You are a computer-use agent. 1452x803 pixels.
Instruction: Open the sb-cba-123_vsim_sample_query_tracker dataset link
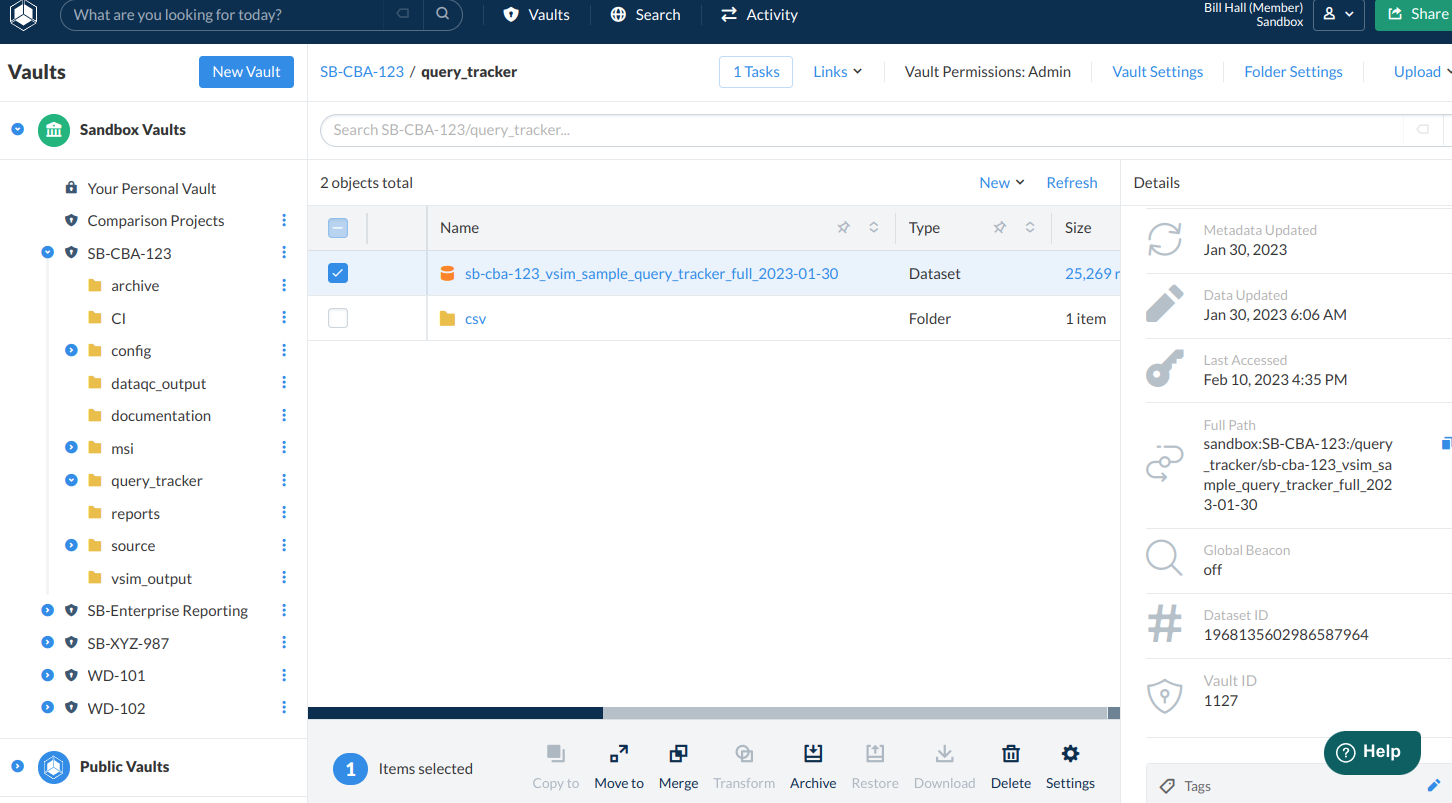coord(651,273)
